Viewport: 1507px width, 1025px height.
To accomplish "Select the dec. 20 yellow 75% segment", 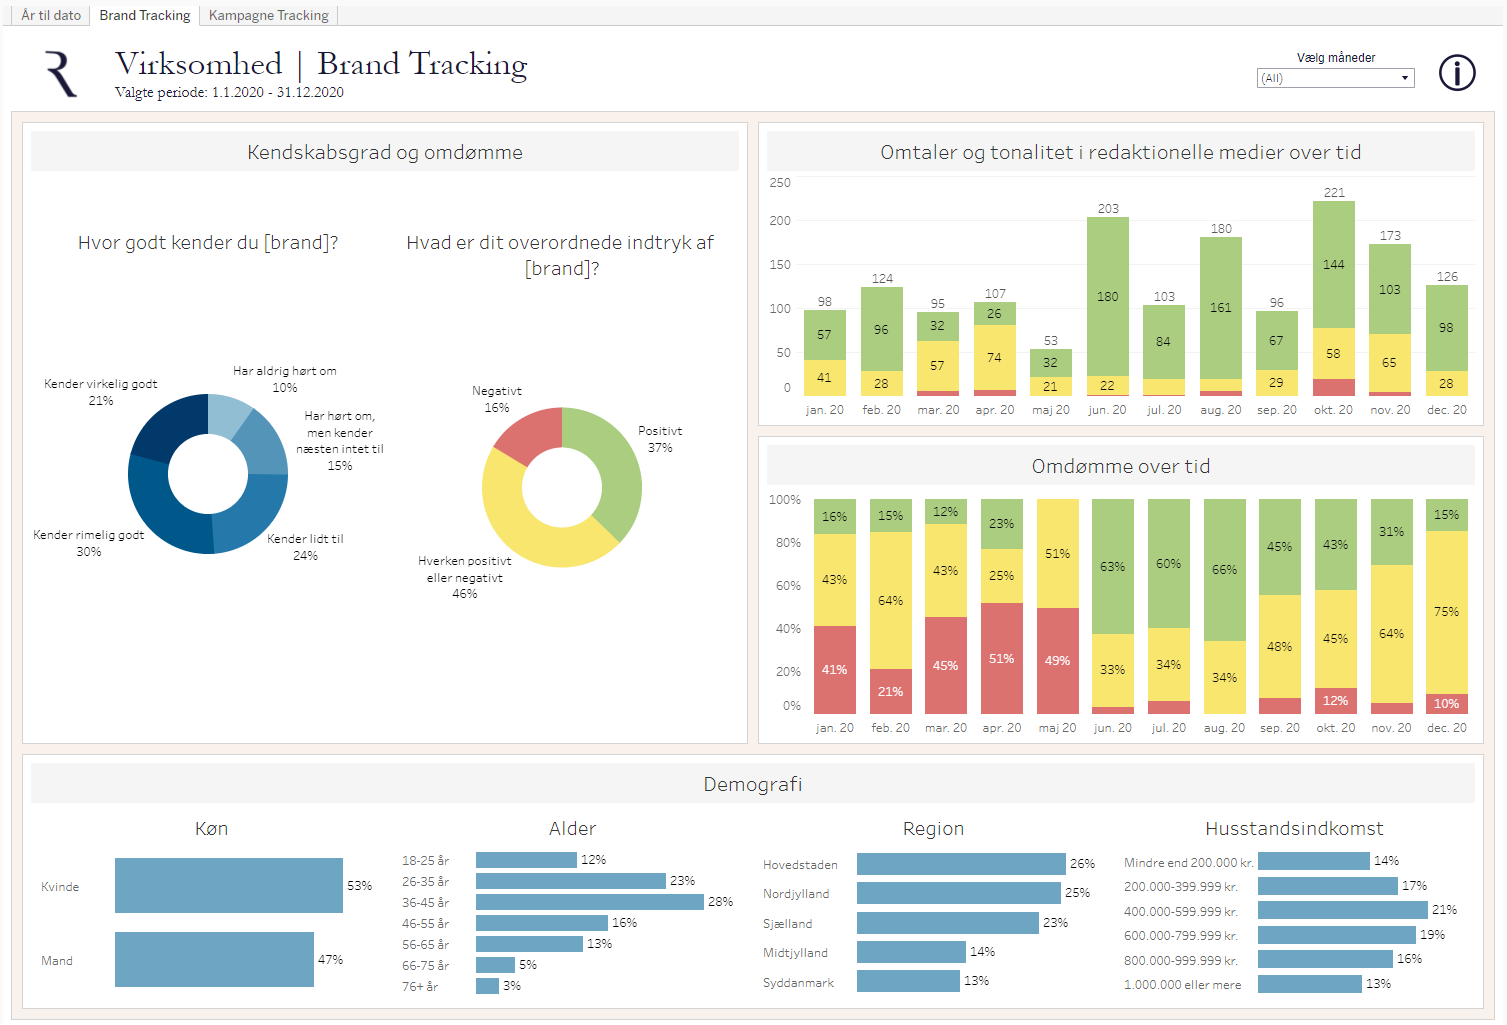I will click(x=1446, y=612).
